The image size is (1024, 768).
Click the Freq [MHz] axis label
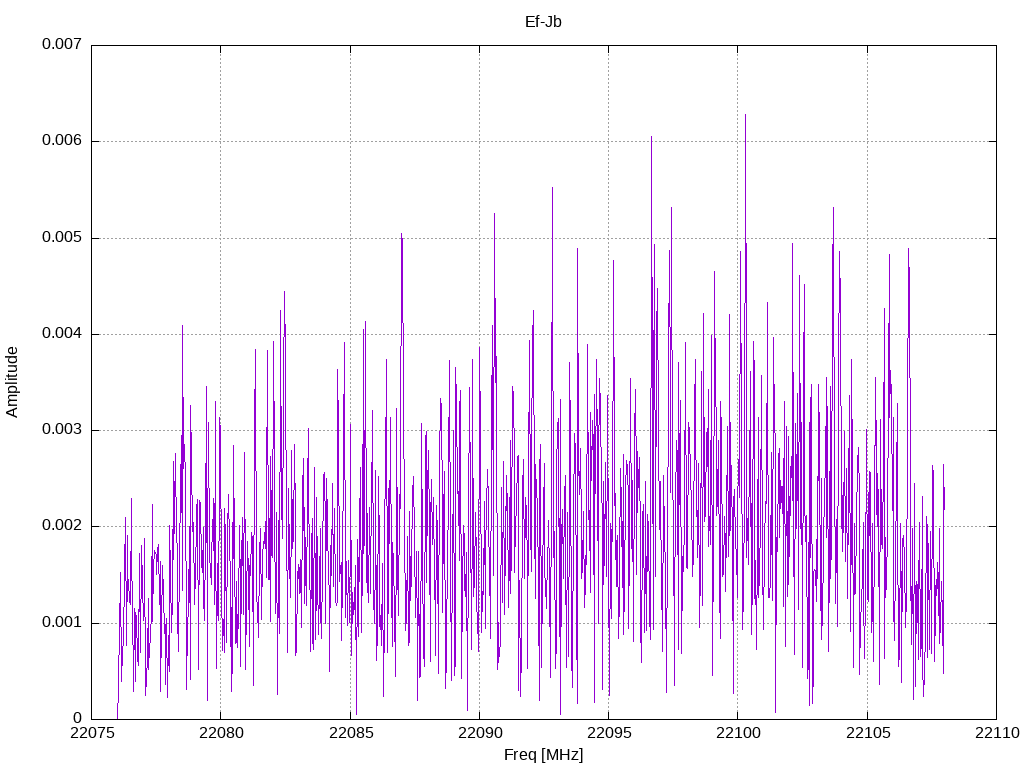[x=543, y=755]
